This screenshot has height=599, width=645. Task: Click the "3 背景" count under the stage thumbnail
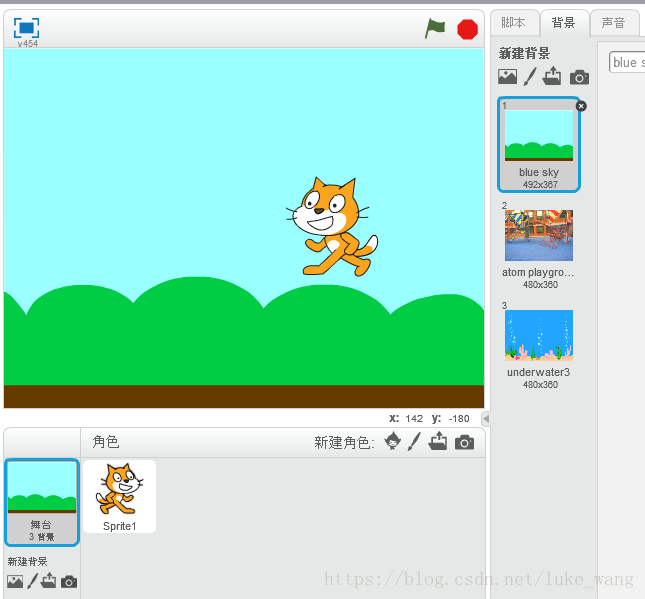tap(42, 536)
